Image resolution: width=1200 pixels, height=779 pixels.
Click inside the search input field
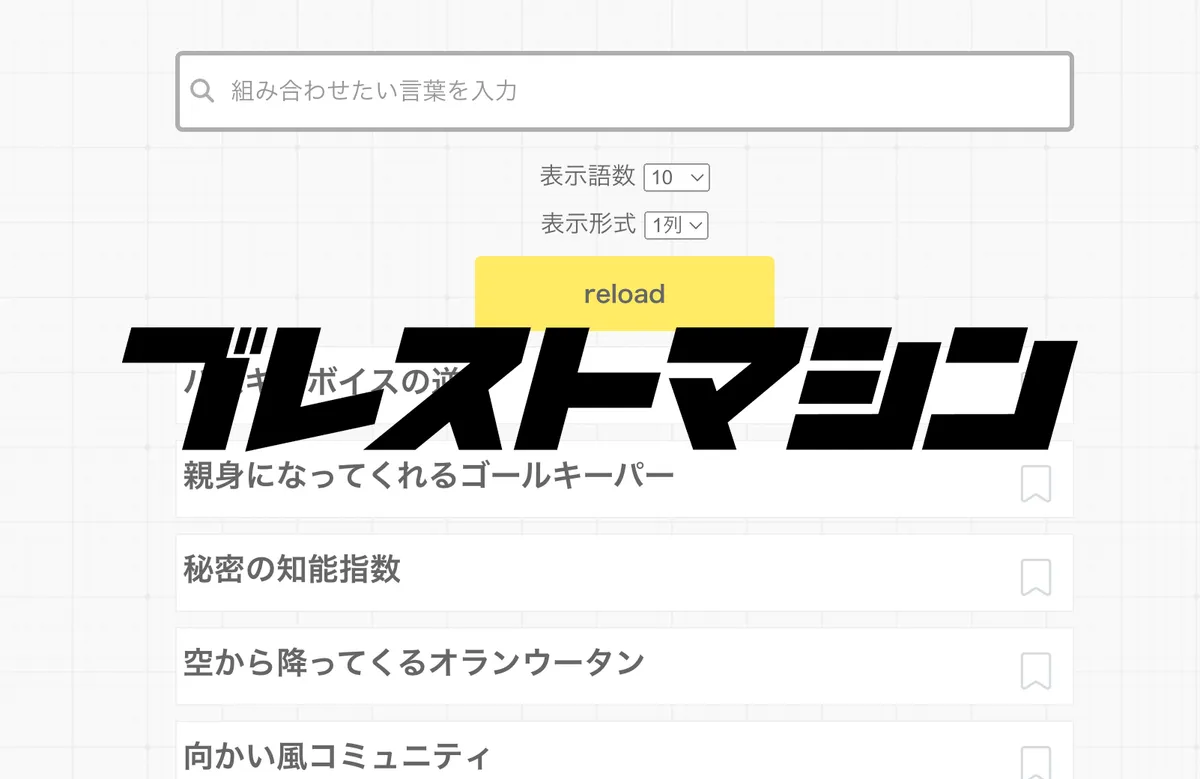(500, 91)
